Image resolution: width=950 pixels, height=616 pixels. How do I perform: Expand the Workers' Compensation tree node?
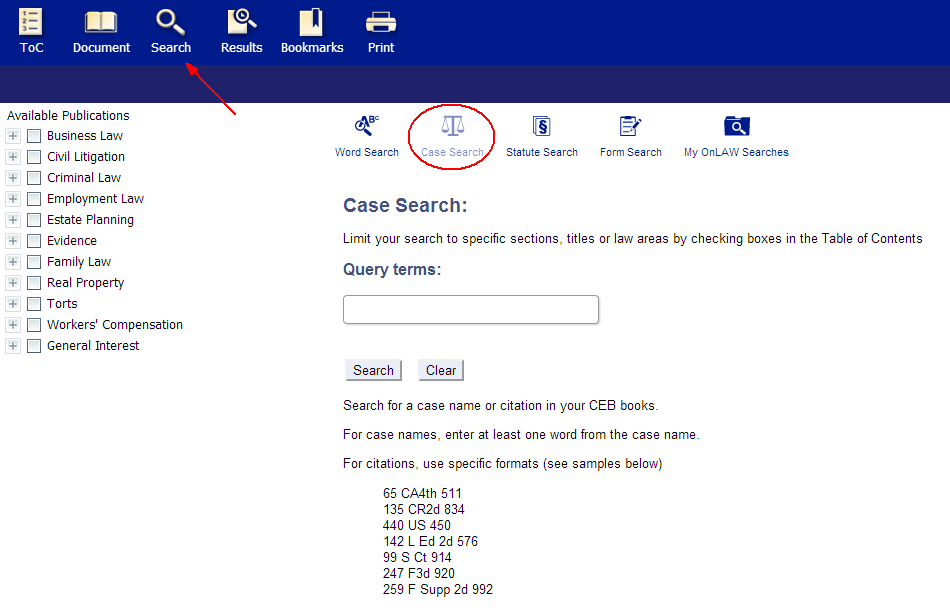[13, 325]
